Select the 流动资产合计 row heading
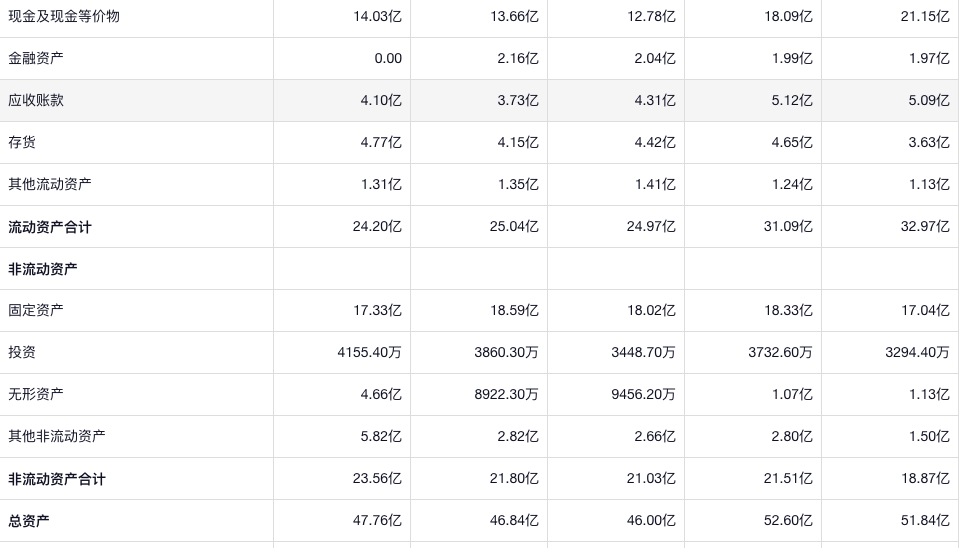The image size is (959, 548). tap(50, 227)
